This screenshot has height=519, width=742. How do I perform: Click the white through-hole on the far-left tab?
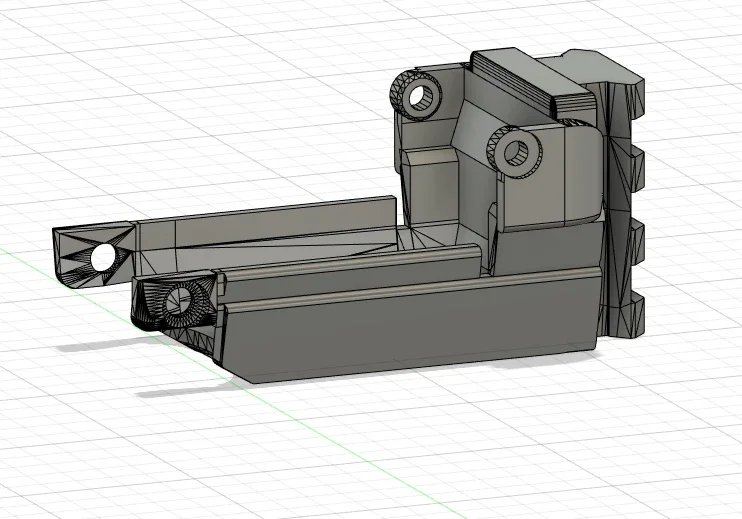(102, 258)
